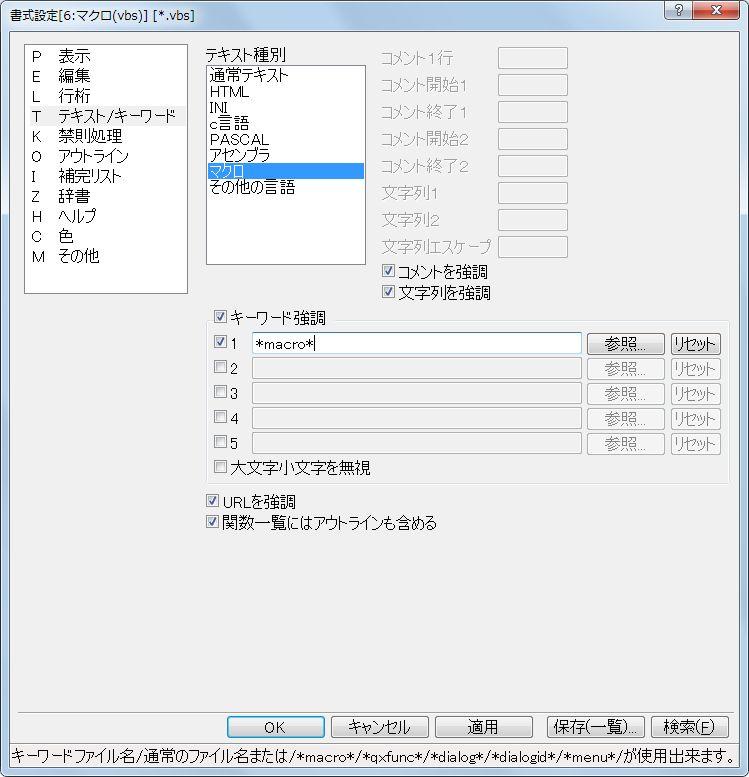Click the *macro* keyword file field

pos(416,344)
